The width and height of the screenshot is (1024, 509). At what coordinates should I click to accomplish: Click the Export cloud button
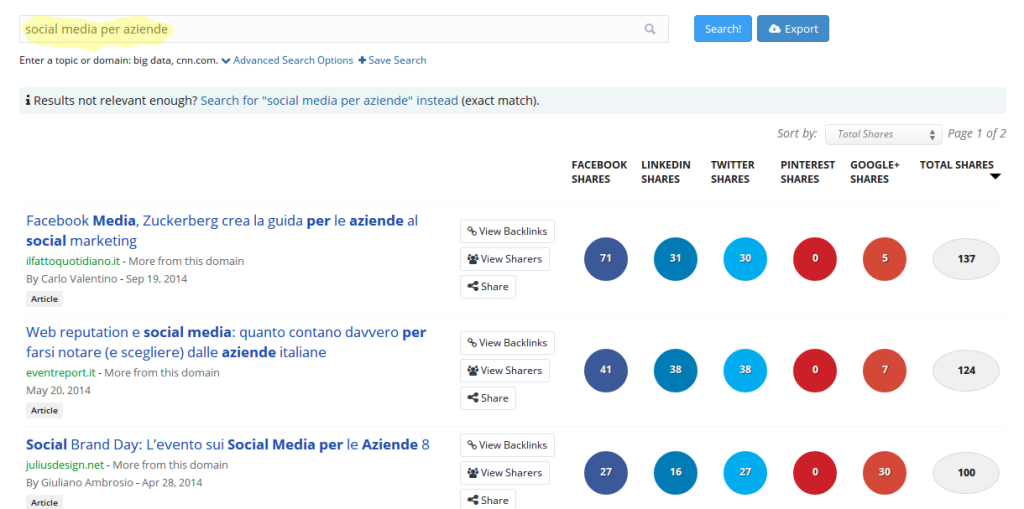tap(792, 29)
